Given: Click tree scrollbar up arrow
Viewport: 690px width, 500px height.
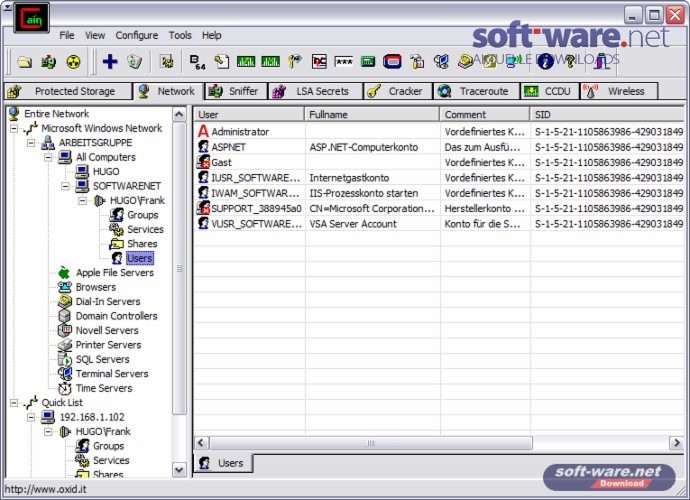Looking at the screenshot, I should pyautogui.click(x=179, y=114).
